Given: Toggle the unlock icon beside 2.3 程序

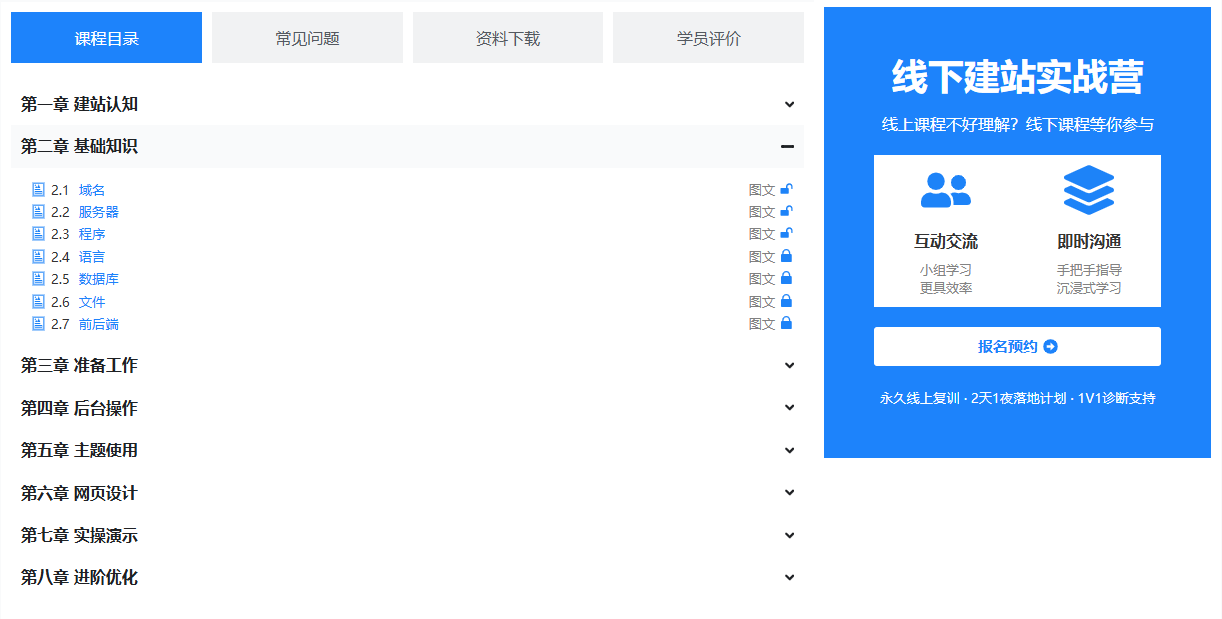Looking at the screenshot, I should pyautogui.click(x=786, y=233).
